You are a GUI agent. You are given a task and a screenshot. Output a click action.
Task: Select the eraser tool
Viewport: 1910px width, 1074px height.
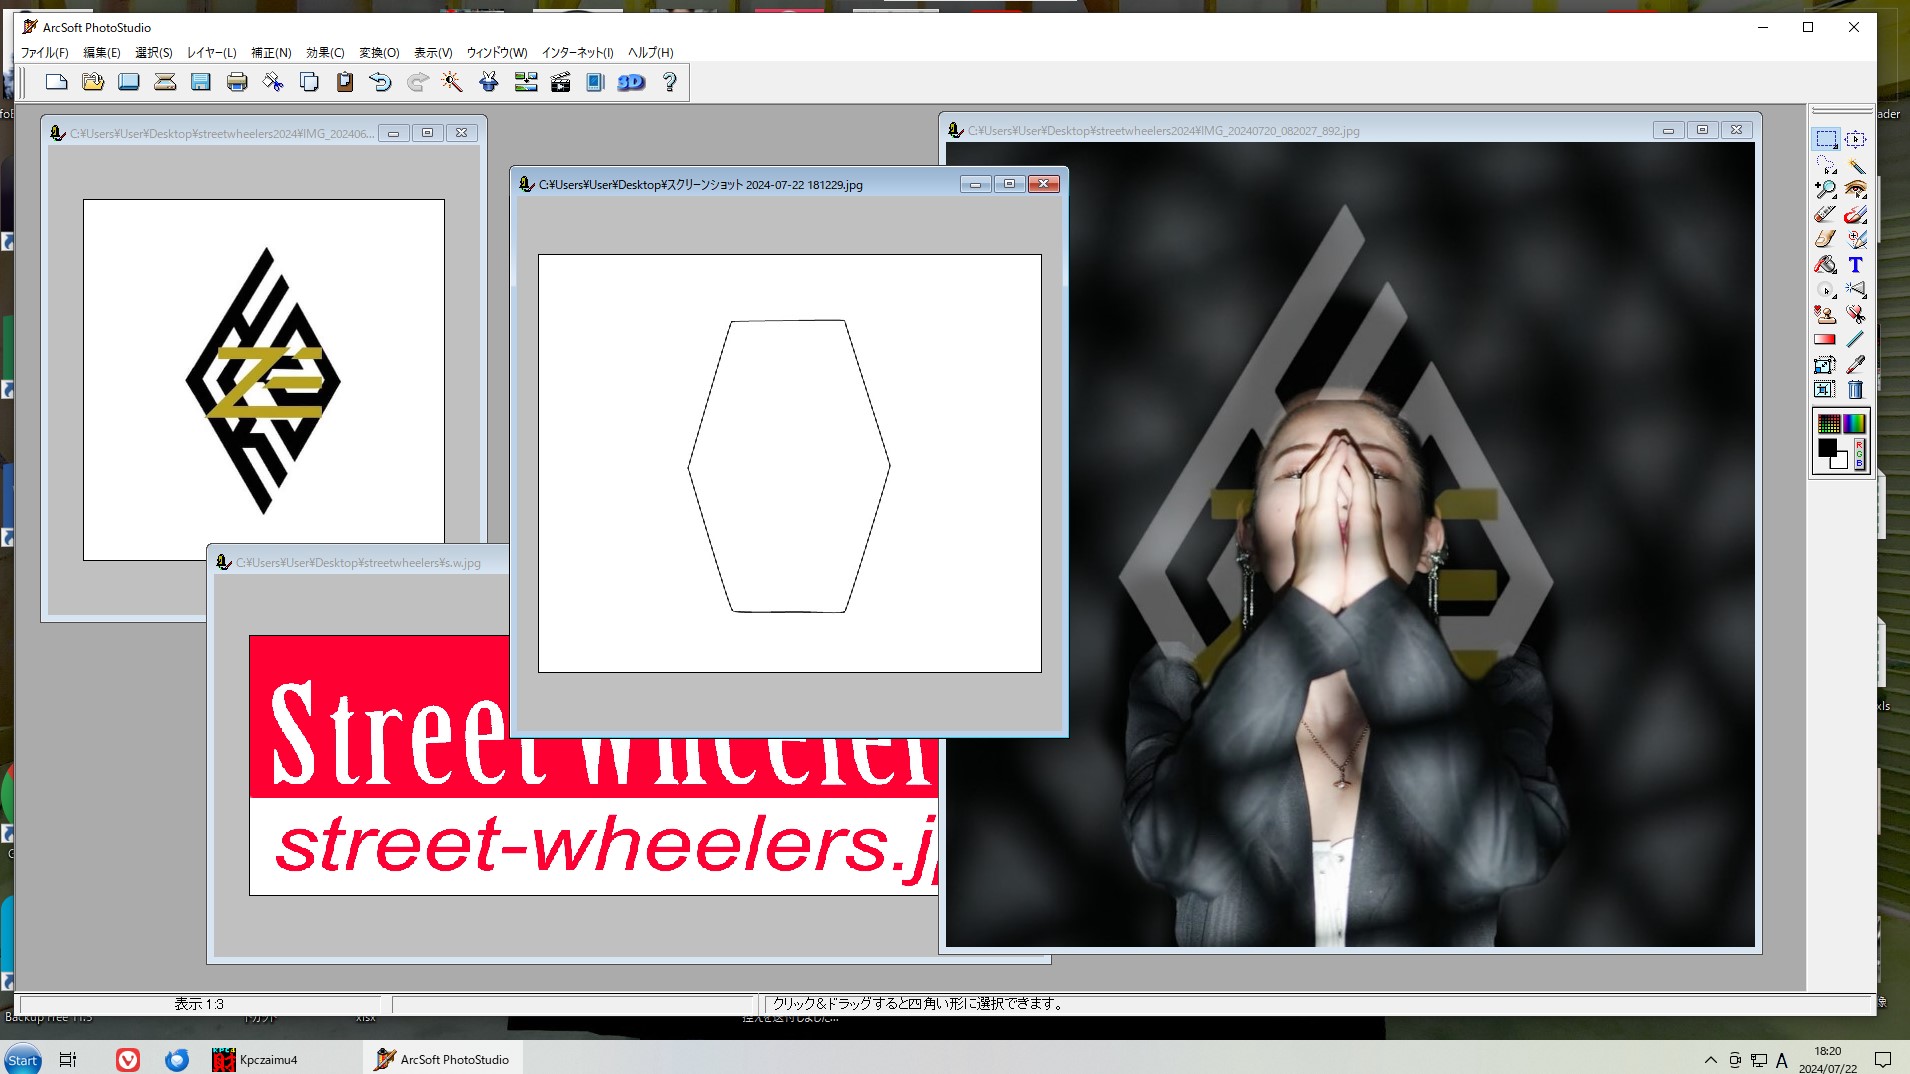click(1826, 214)
